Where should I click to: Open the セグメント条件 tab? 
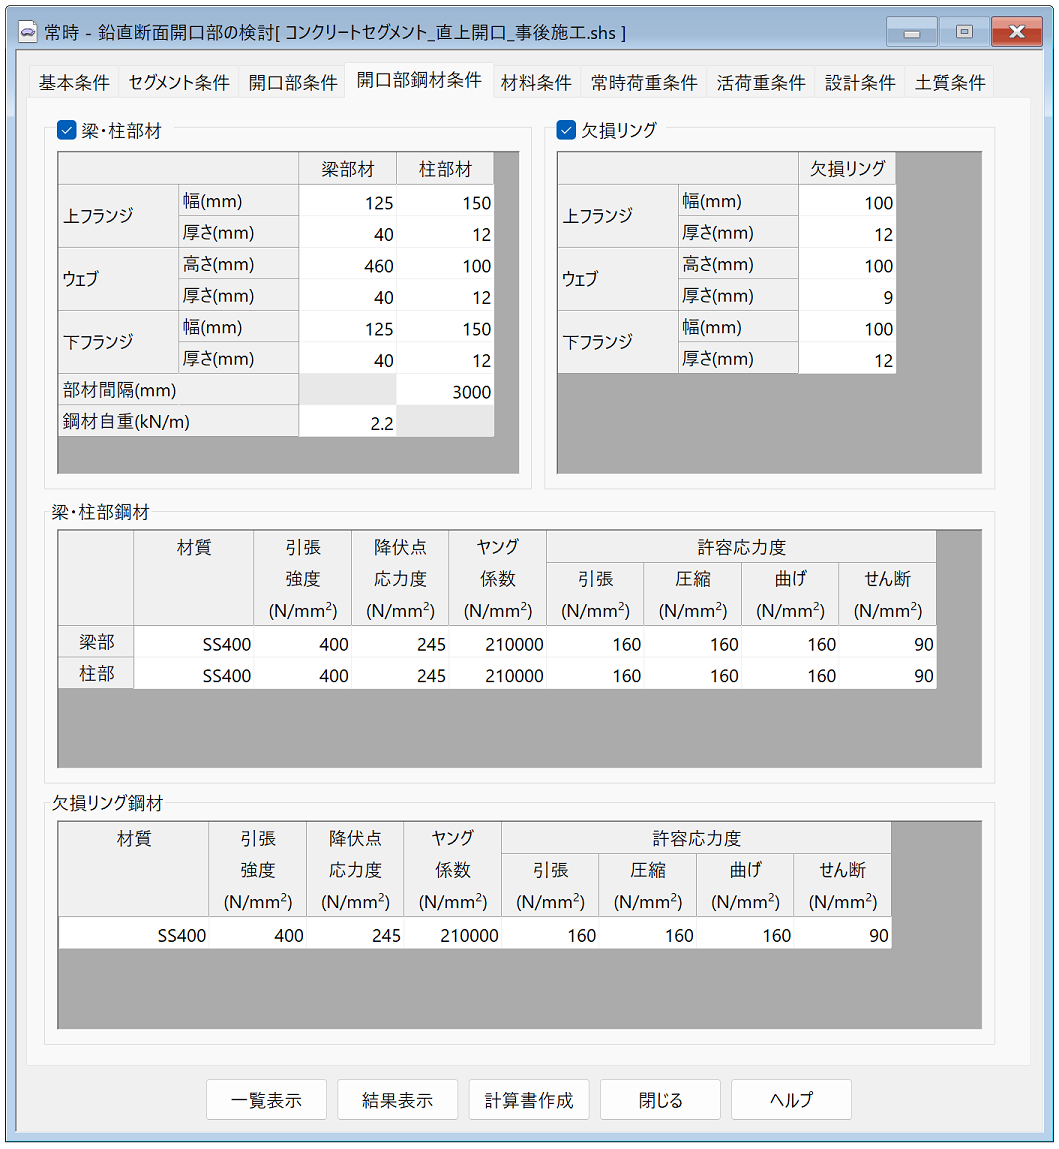178,84
